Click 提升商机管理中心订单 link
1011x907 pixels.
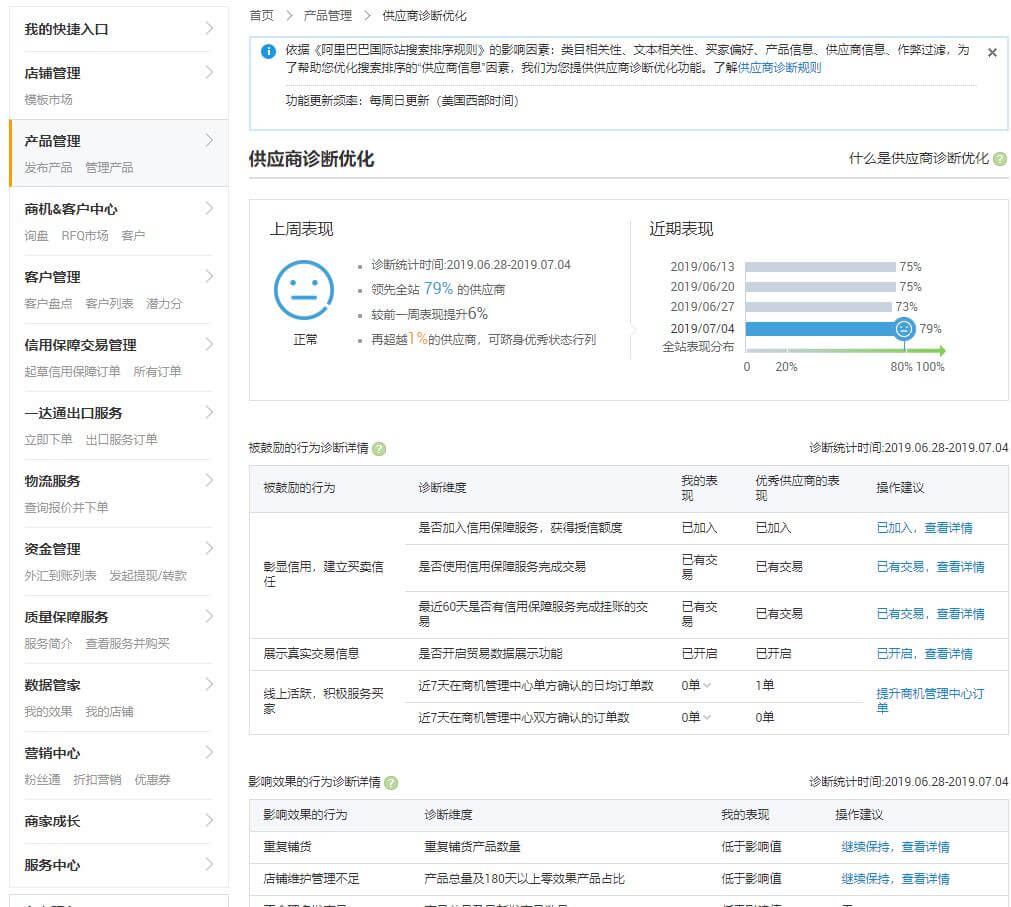point(930,700)
